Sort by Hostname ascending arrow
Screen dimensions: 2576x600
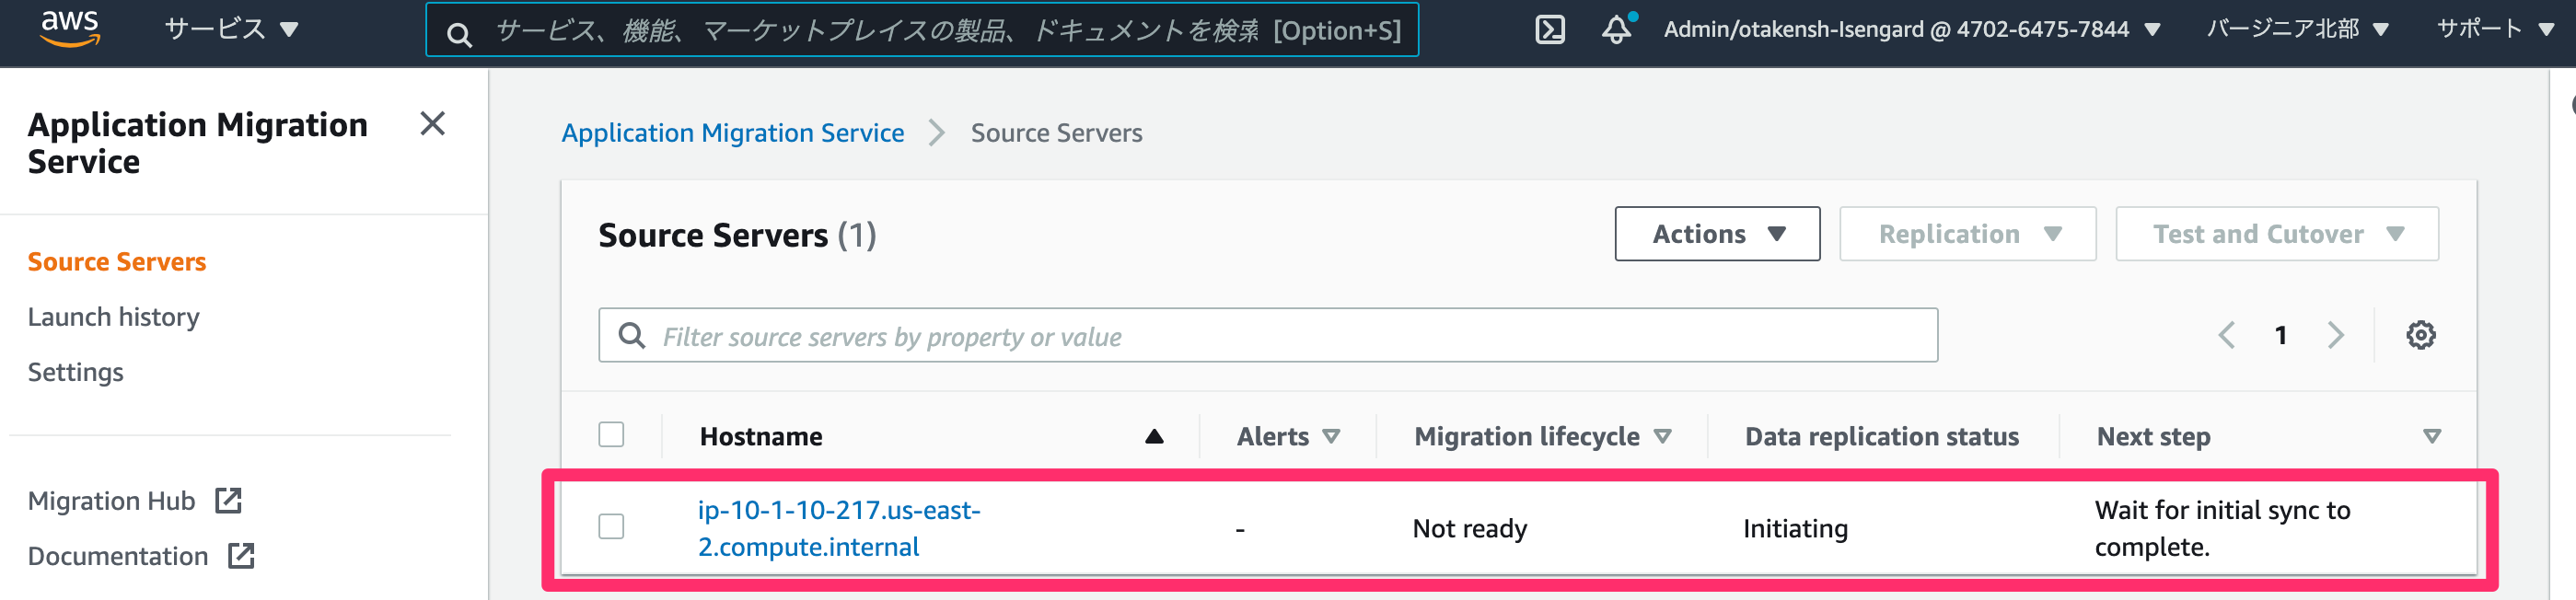point(1154,436)
